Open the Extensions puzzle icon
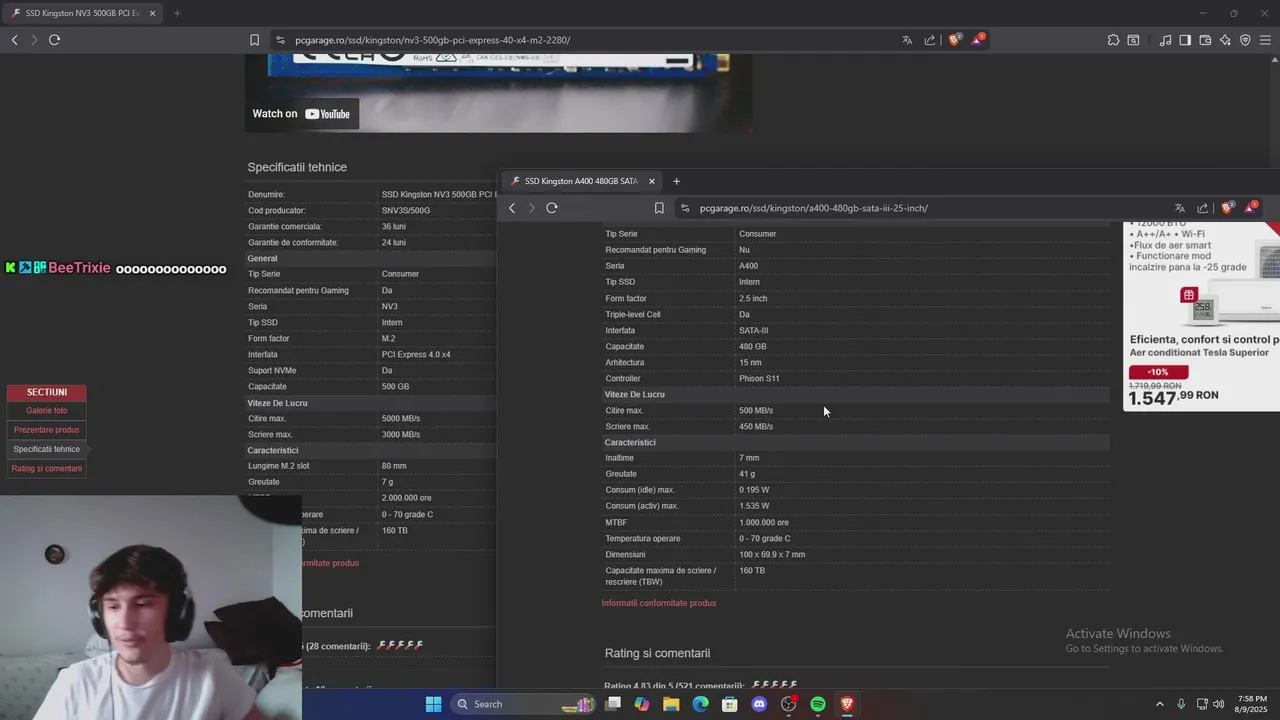Screen dimensions: 1280x720 pyautogui.click(x=1113, y=40)
